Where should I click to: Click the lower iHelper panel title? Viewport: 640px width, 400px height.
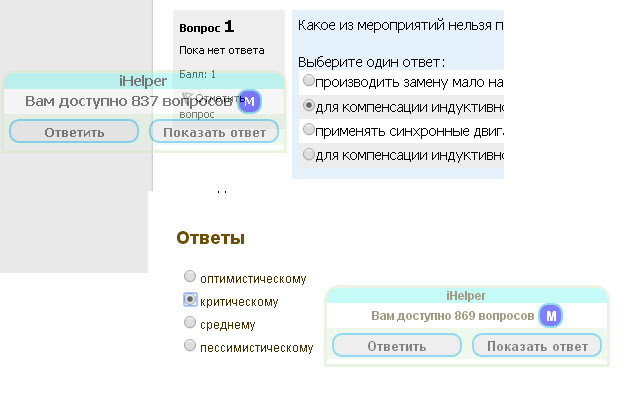tap(466, 295)
